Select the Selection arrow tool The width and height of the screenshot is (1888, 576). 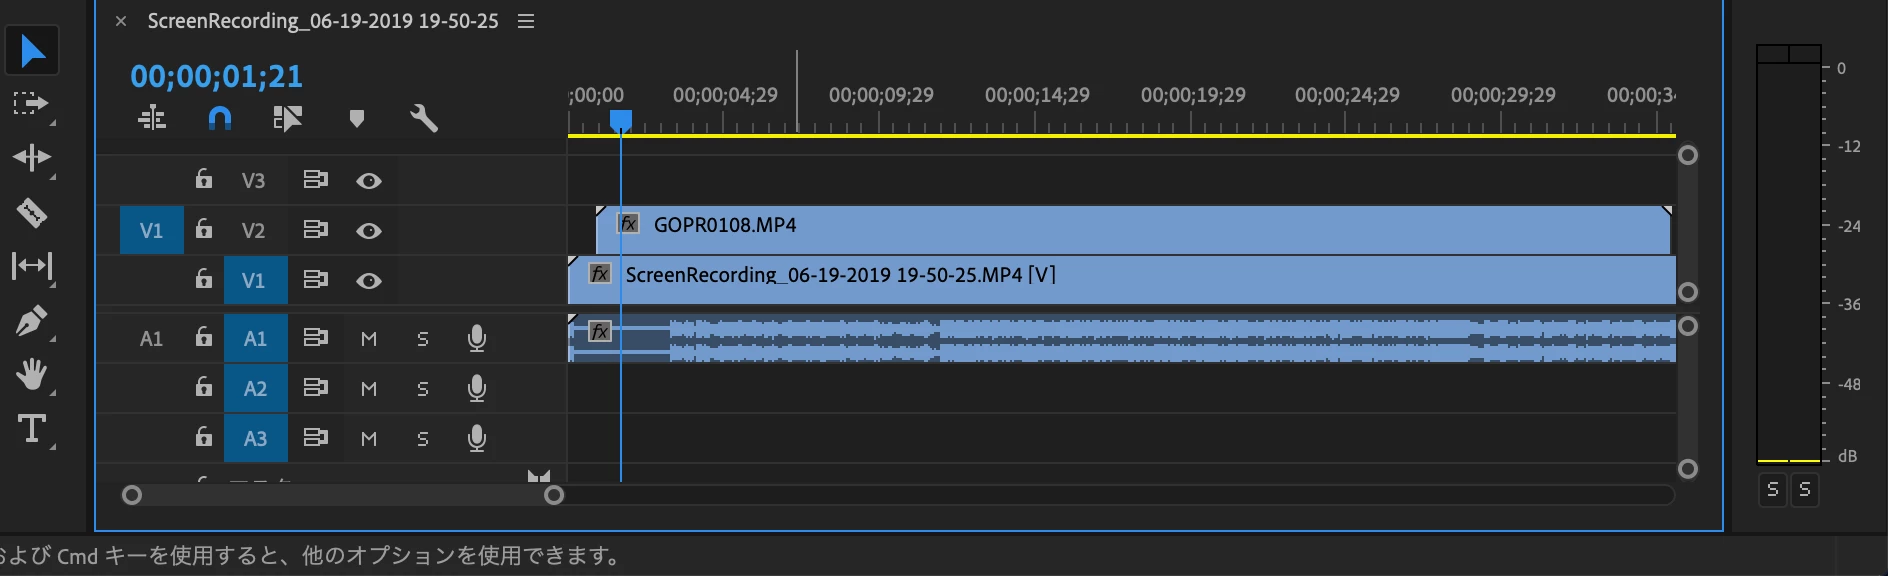(32, 51)
